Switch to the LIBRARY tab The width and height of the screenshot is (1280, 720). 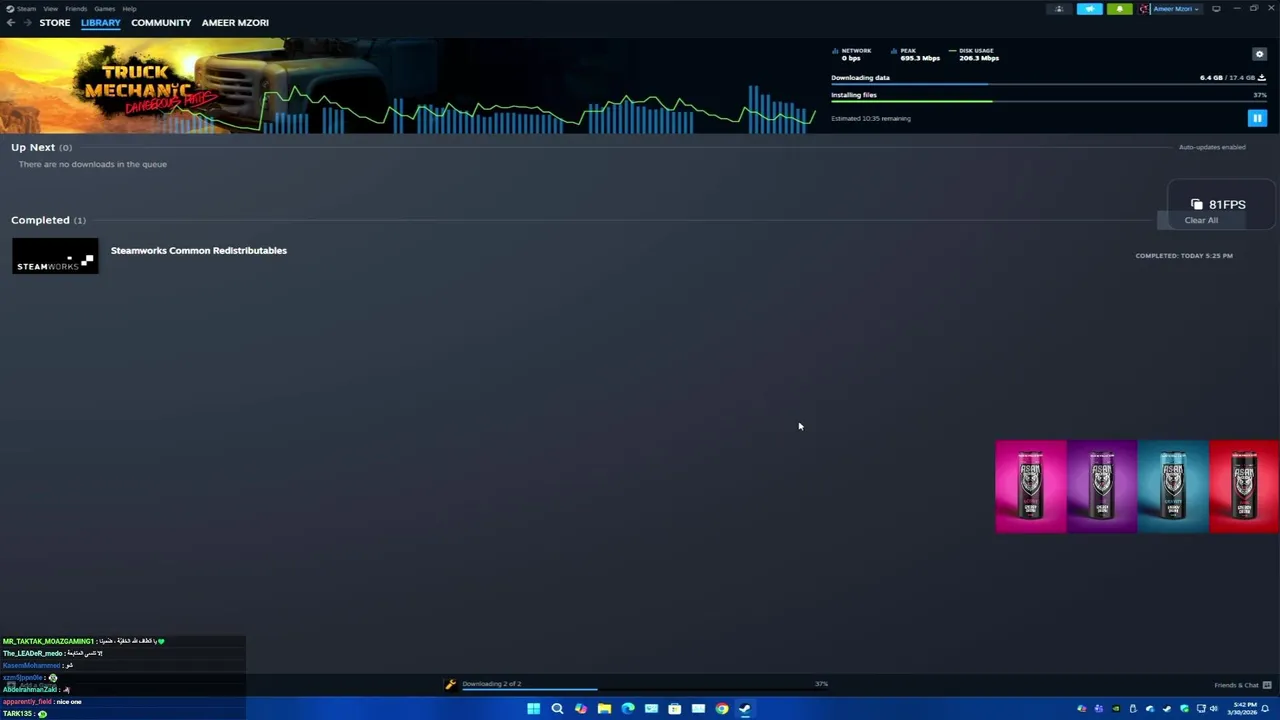tap(100, 22)
